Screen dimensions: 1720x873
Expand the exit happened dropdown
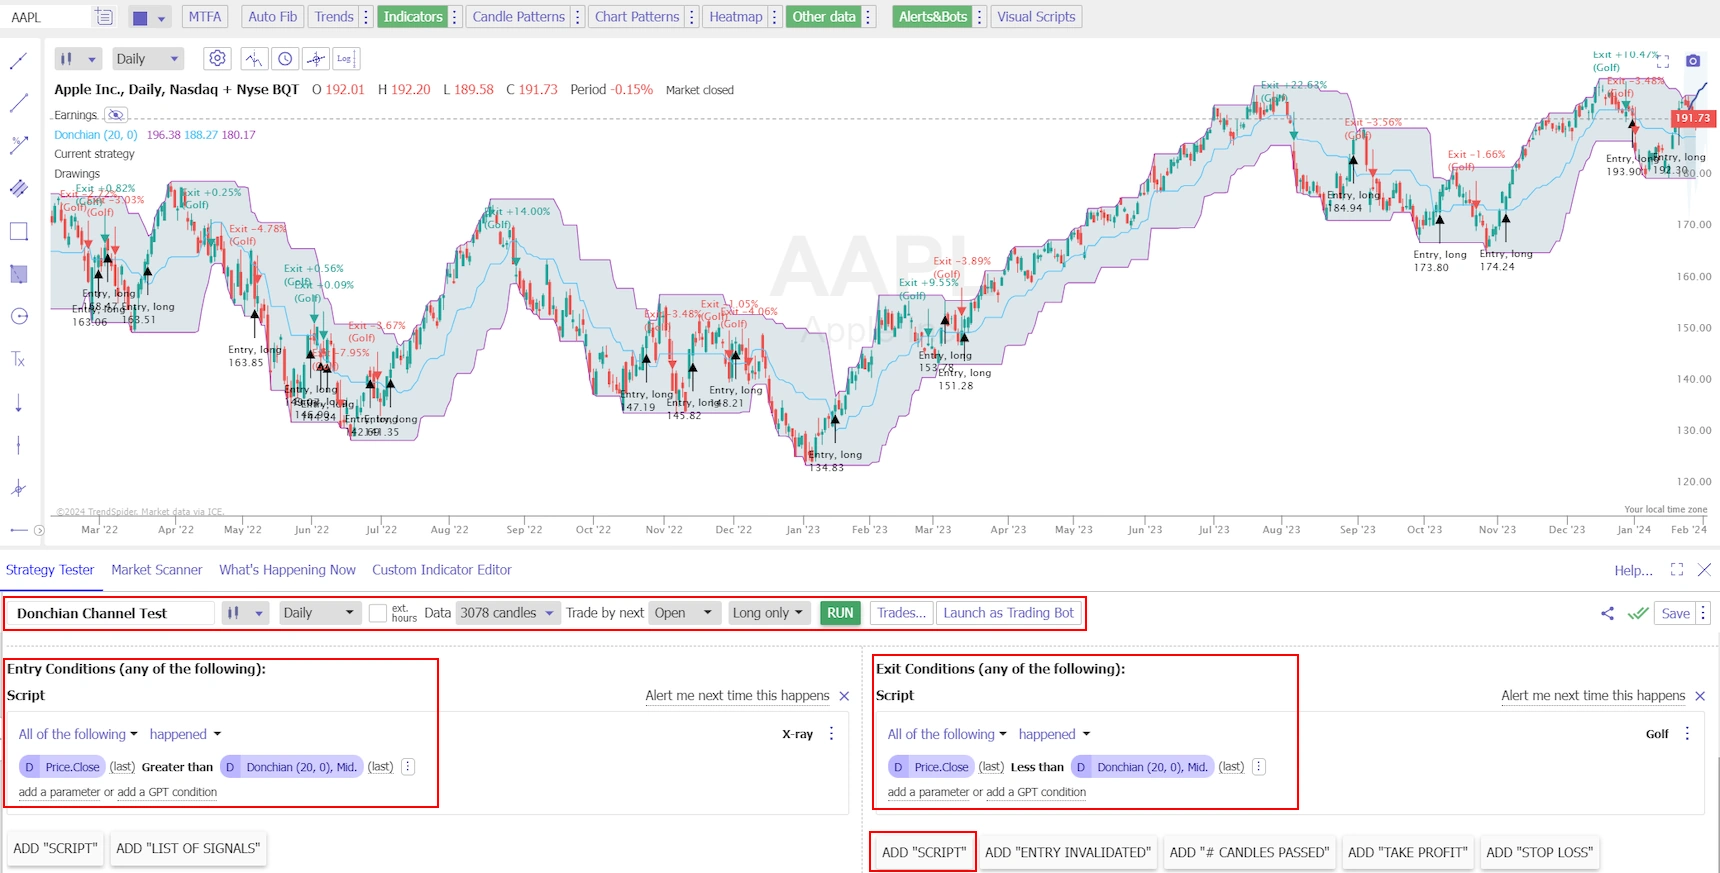(x=1054, y=734)
